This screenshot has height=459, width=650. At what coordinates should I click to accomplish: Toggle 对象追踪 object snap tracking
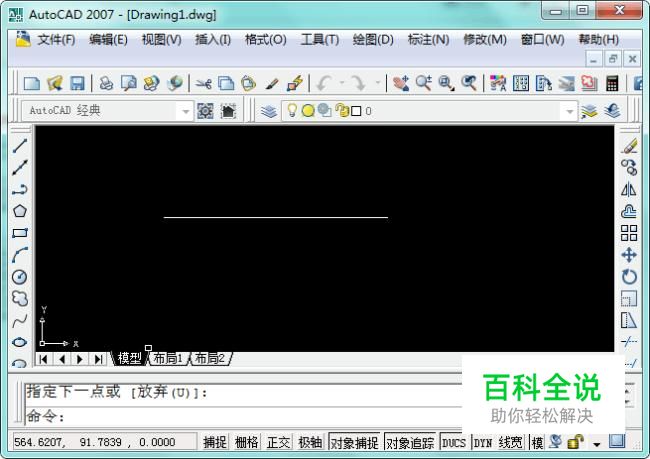tap(410, 442)
